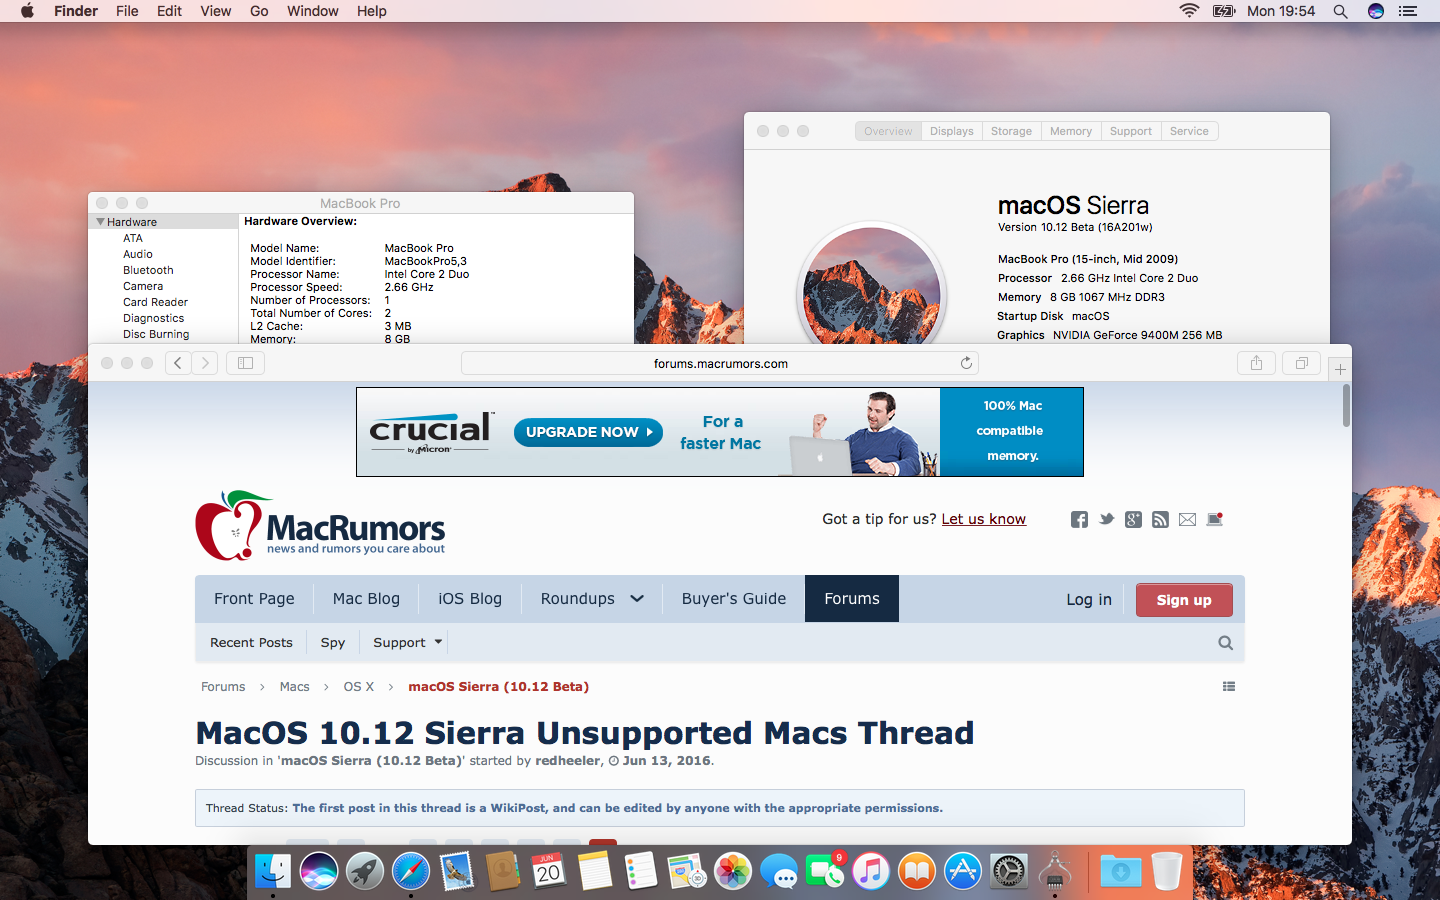The height and width of the screenshot is (900, 1440).
Task: Open Trash in Dock
Action: [1167, 872]
